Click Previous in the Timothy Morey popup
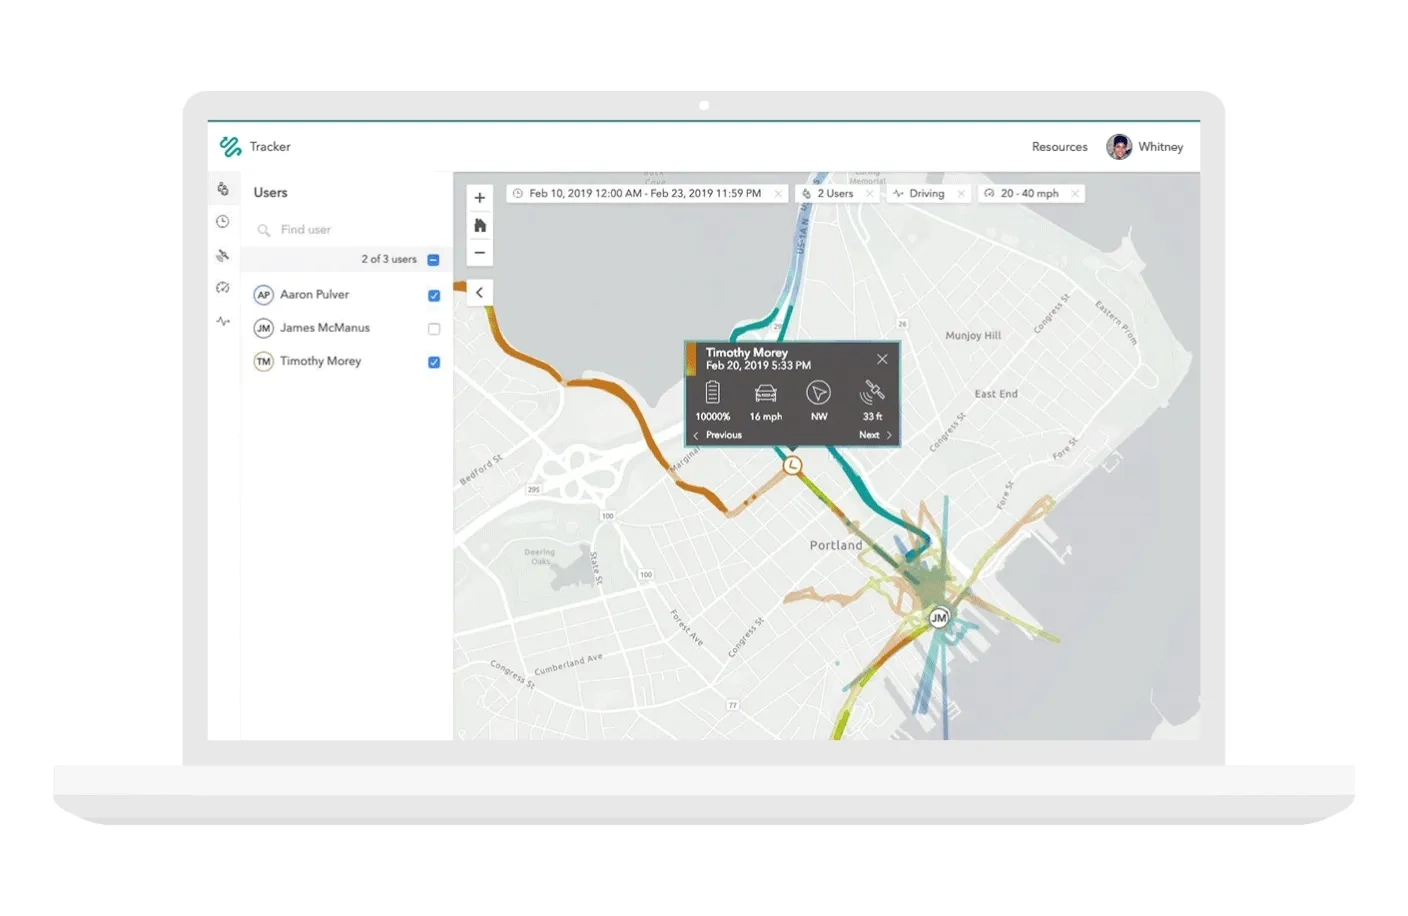The image size is (1408, 916). (724, 435)
